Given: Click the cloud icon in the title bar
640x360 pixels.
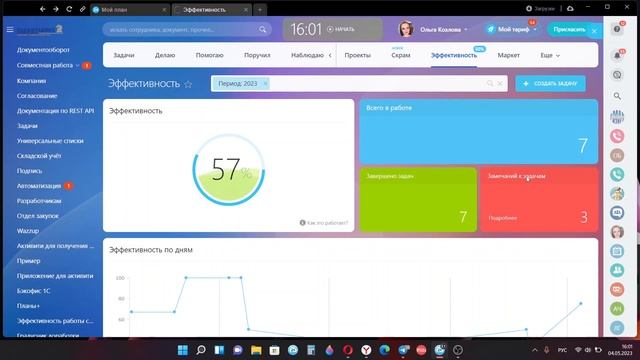Looking at the screenshot, I should 570,8.
